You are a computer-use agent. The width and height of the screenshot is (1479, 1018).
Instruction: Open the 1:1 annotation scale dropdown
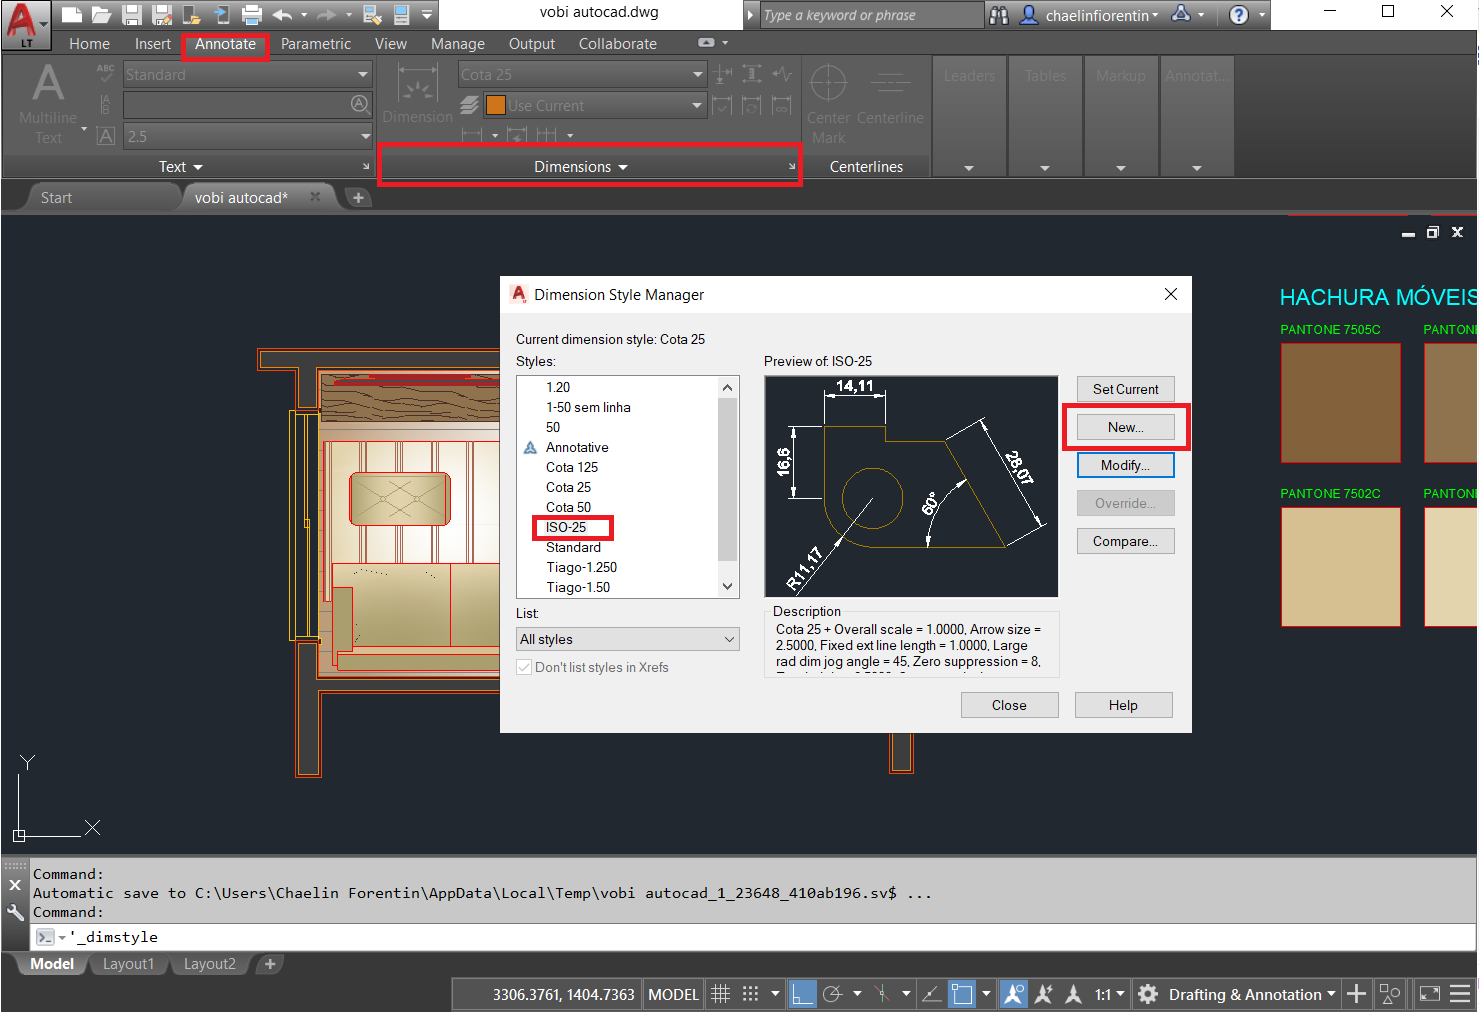1110,994
